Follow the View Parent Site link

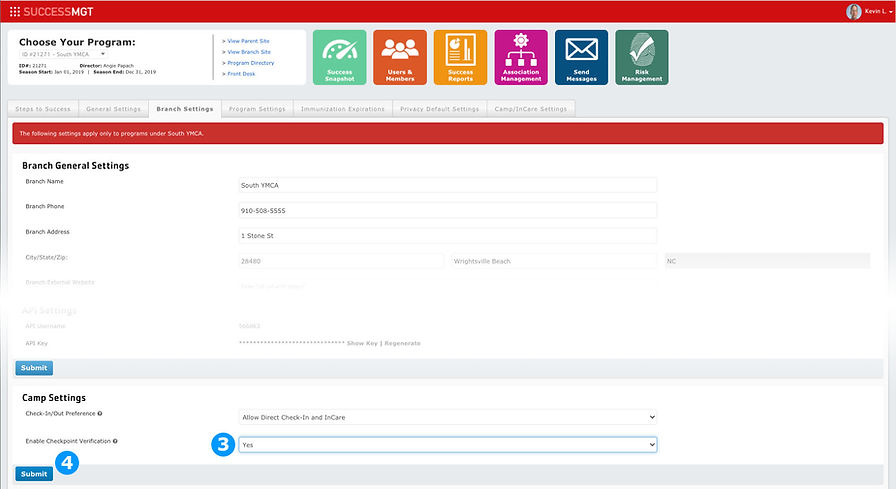(249, 41)
